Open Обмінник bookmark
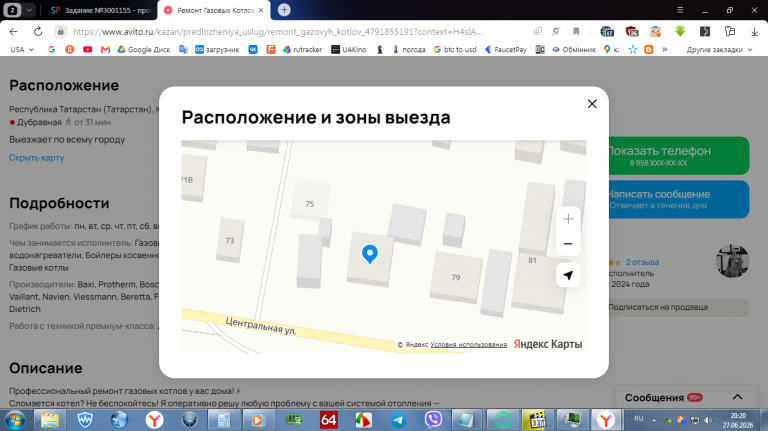The image size is (768, 431). (574, 49)
